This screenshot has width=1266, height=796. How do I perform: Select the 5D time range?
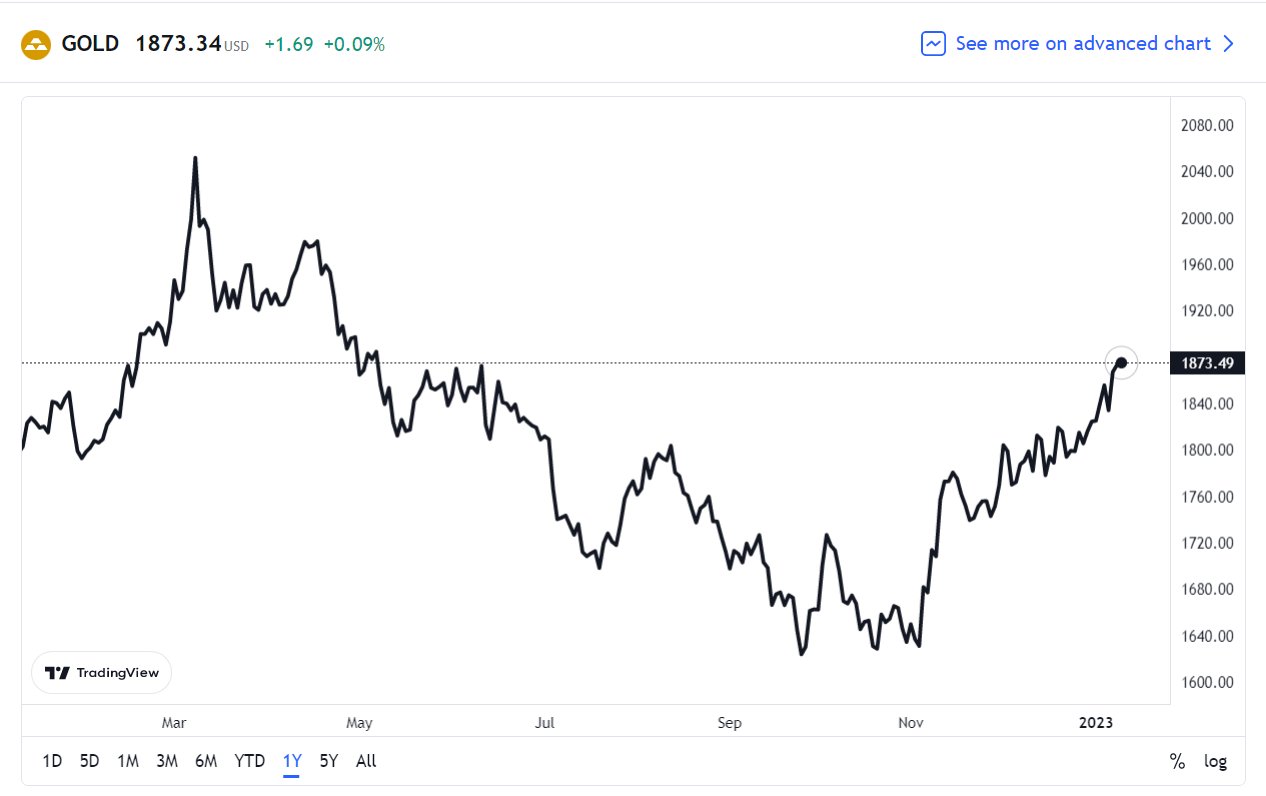point(89,761)
